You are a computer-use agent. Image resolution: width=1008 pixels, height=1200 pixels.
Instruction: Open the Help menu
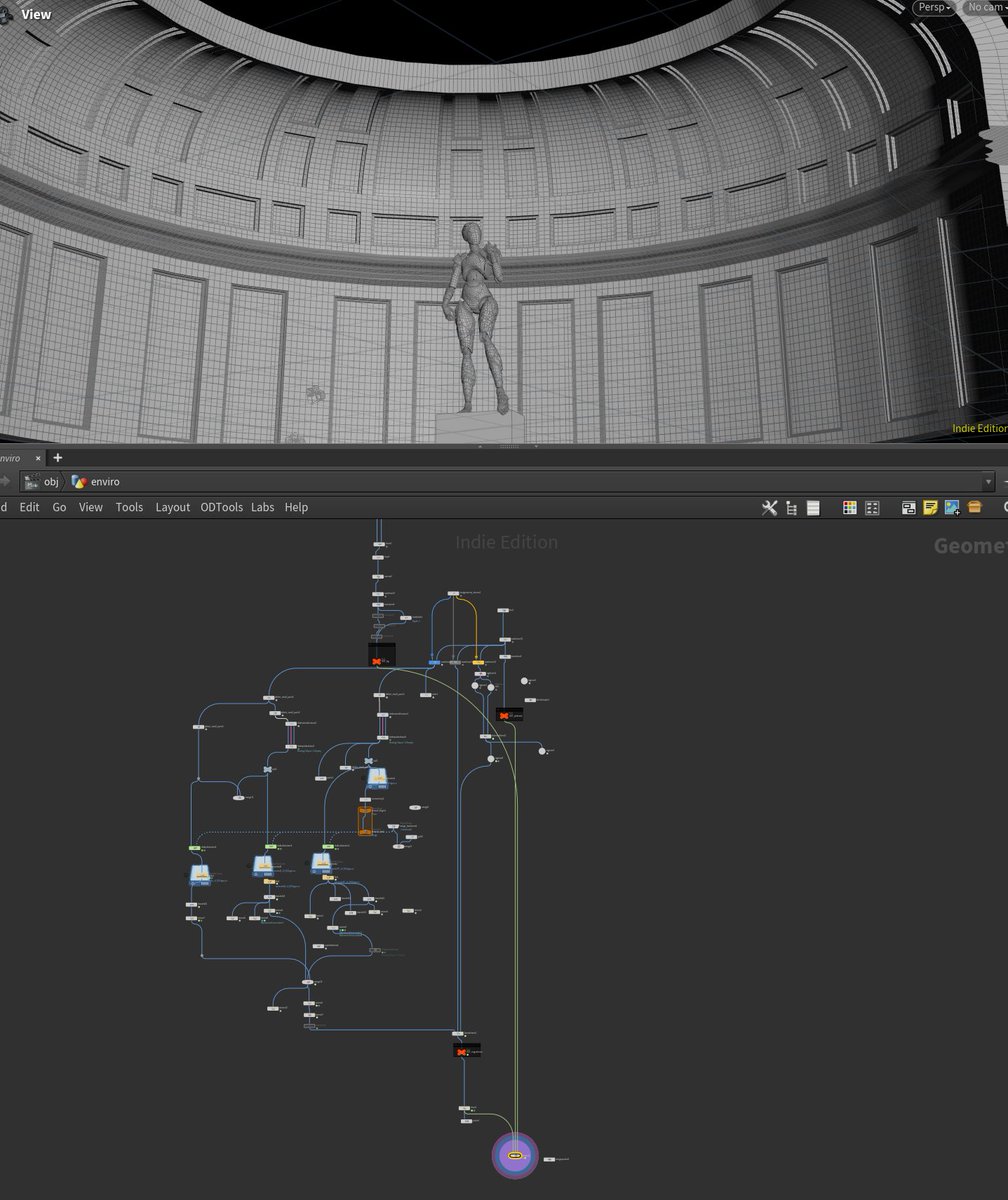tap(296, 507)
